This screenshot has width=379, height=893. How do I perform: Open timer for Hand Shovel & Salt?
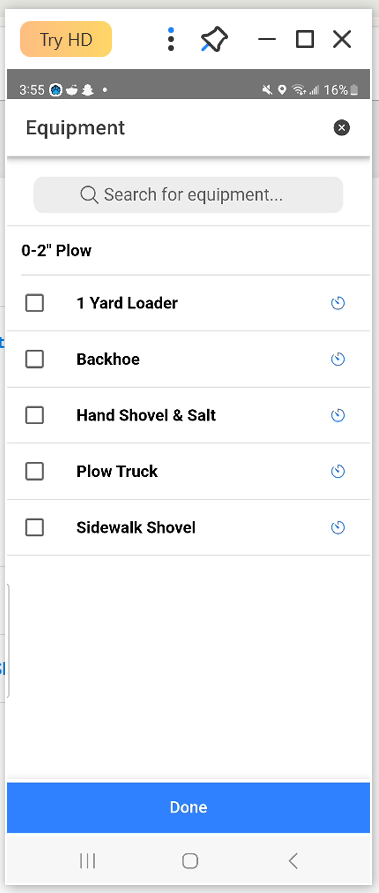tap(338, 415)
